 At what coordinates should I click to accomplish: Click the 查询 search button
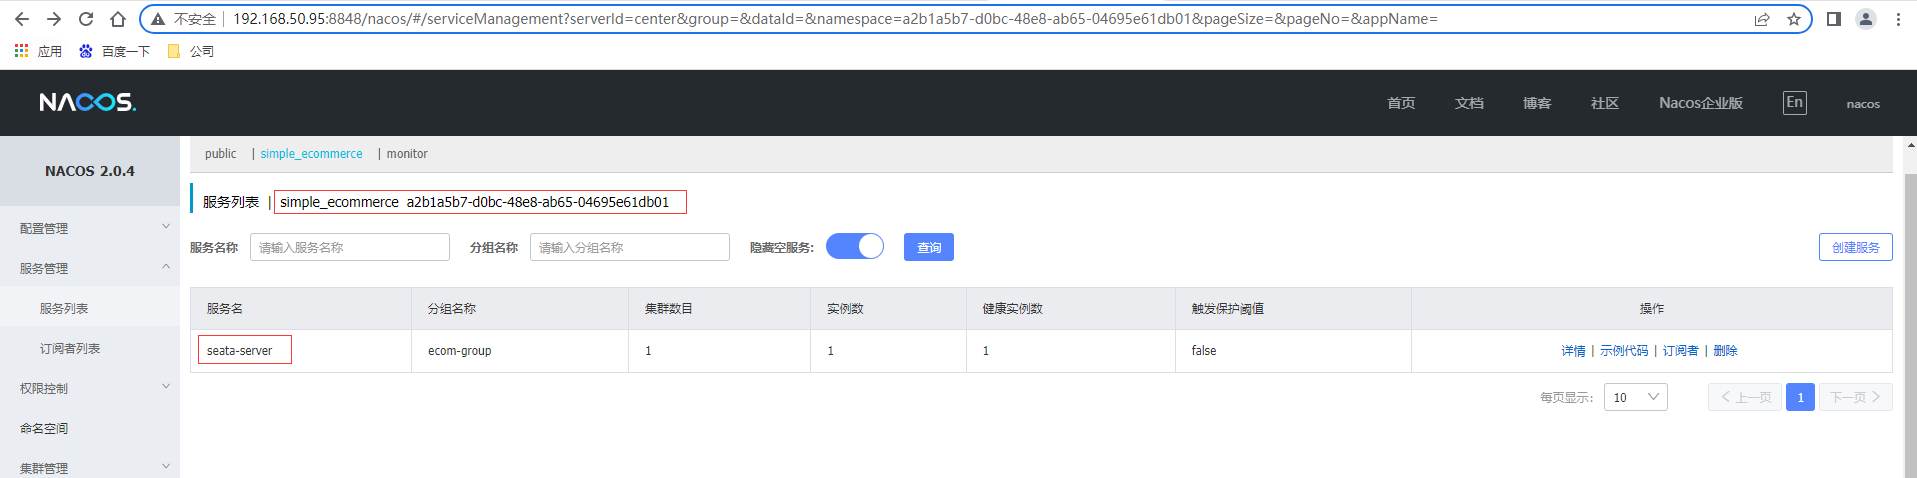[x=929, y=247]
